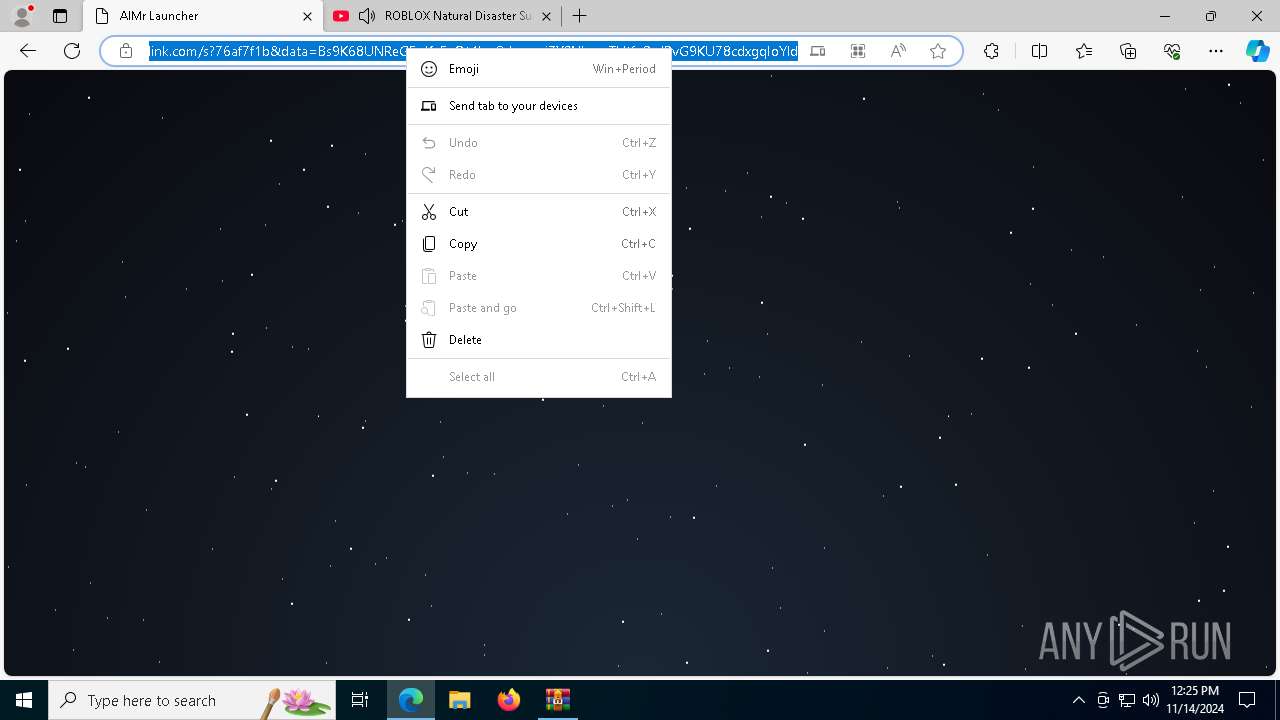Show hidden system tray icons

coord(1079,700)
